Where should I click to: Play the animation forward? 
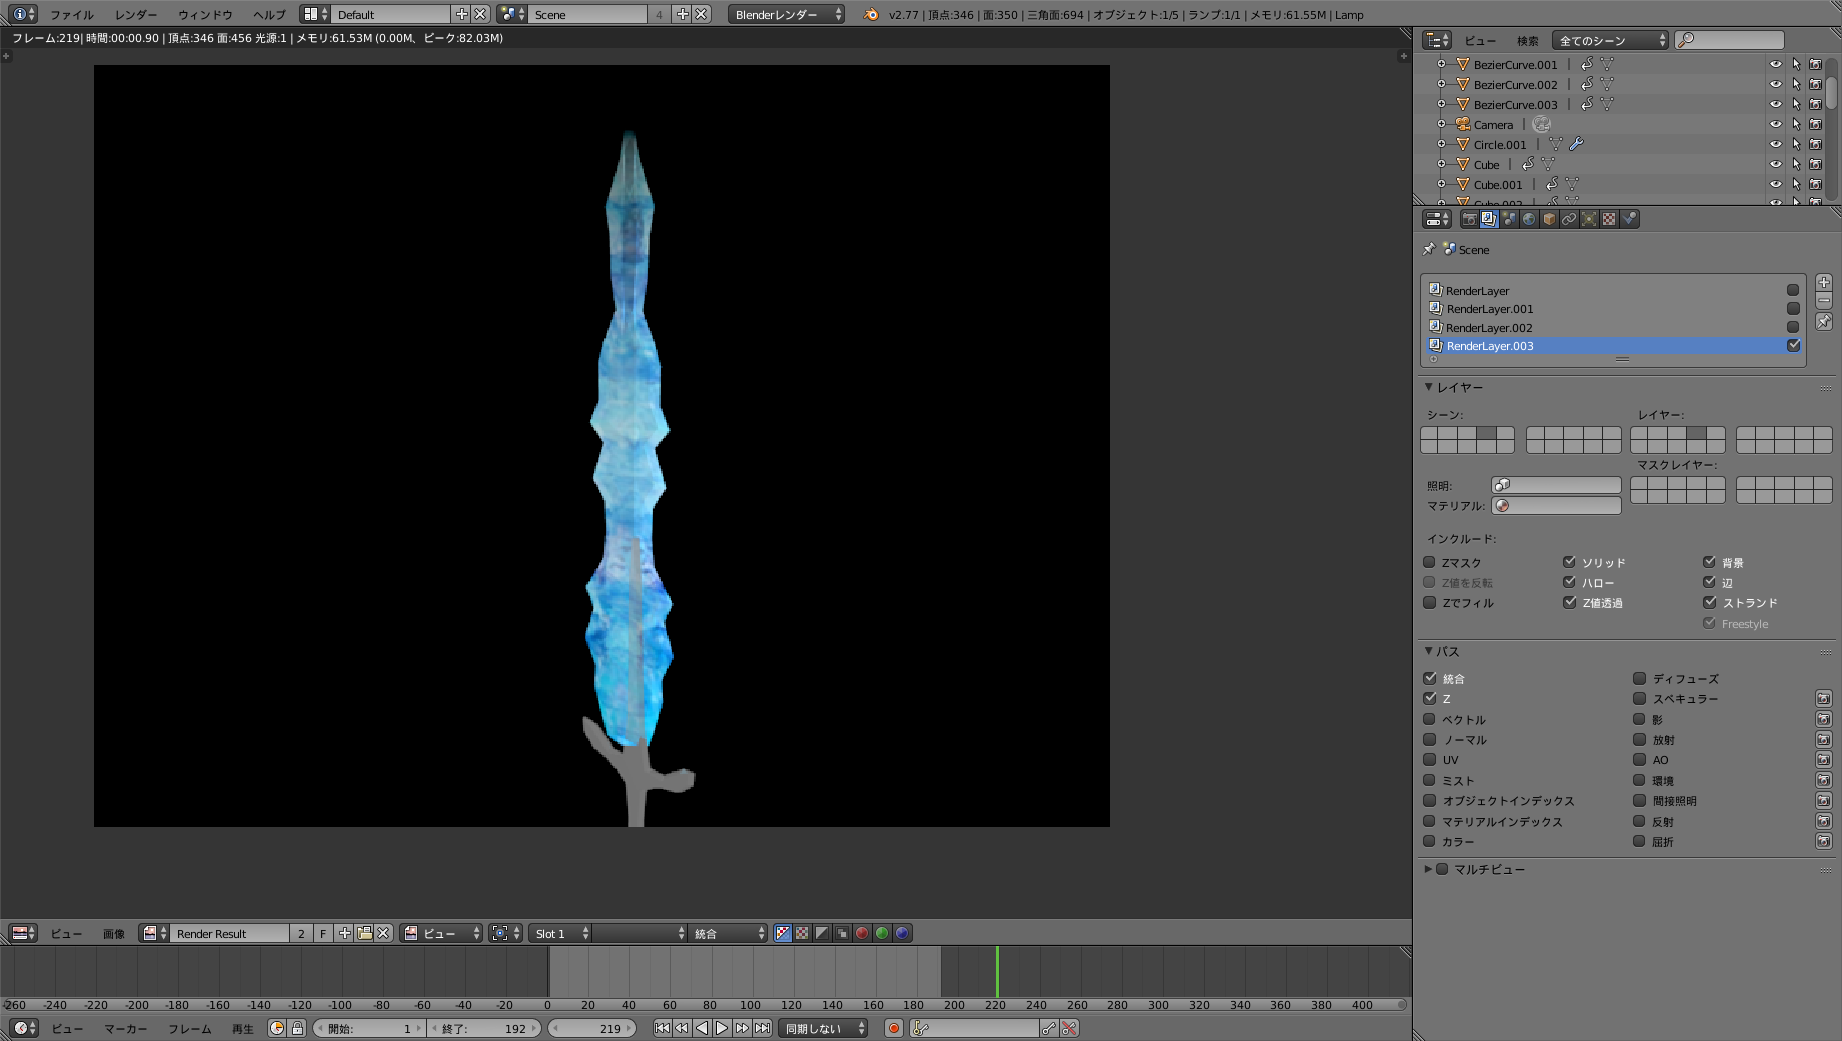point(722,1028)
